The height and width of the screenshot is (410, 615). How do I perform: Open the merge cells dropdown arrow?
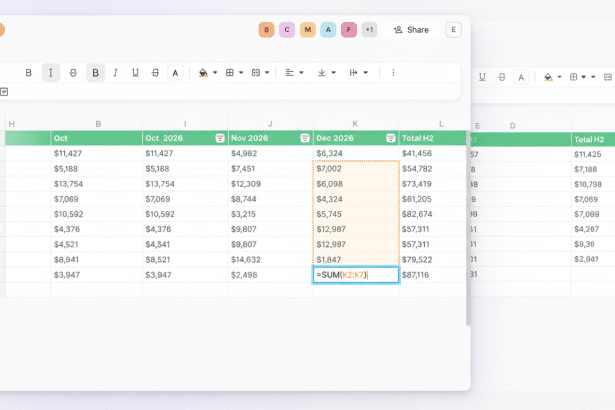point(267,73)
